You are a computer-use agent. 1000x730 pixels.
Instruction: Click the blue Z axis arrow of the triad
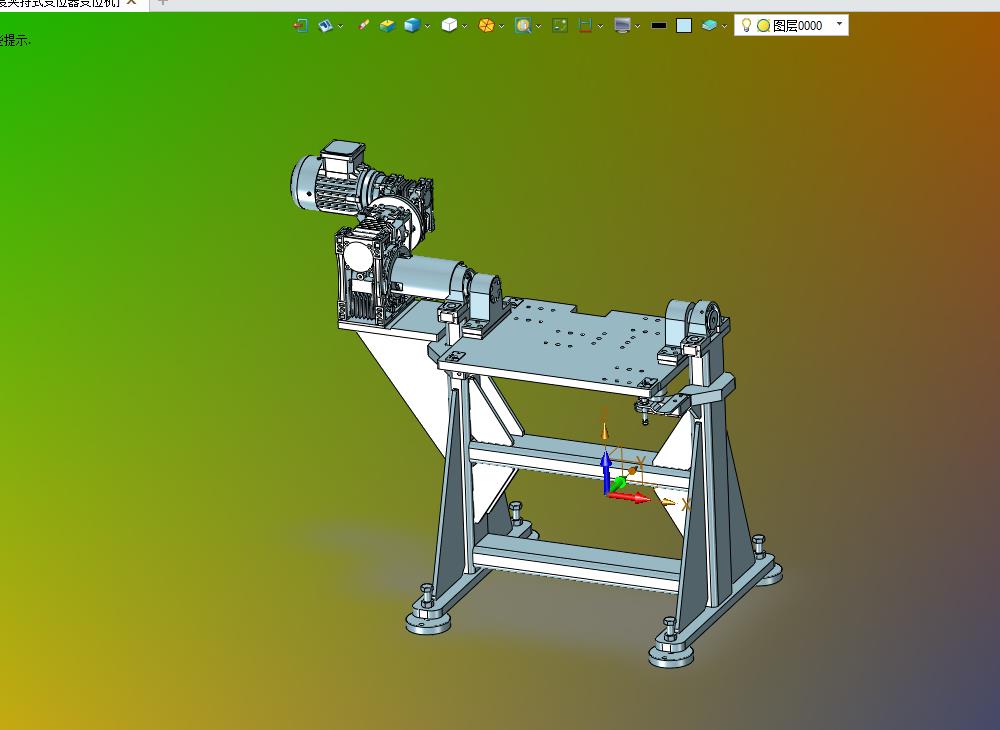click(x=606, y=471)
